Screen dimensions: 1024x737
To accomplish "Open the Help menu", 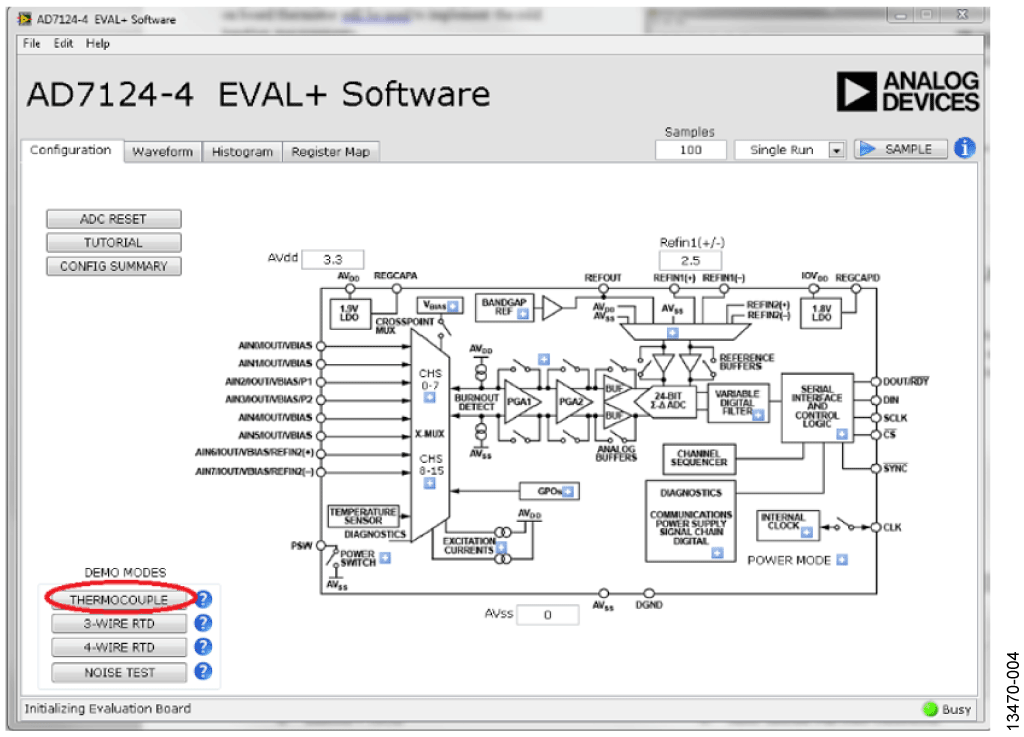I will click(97, 44).
